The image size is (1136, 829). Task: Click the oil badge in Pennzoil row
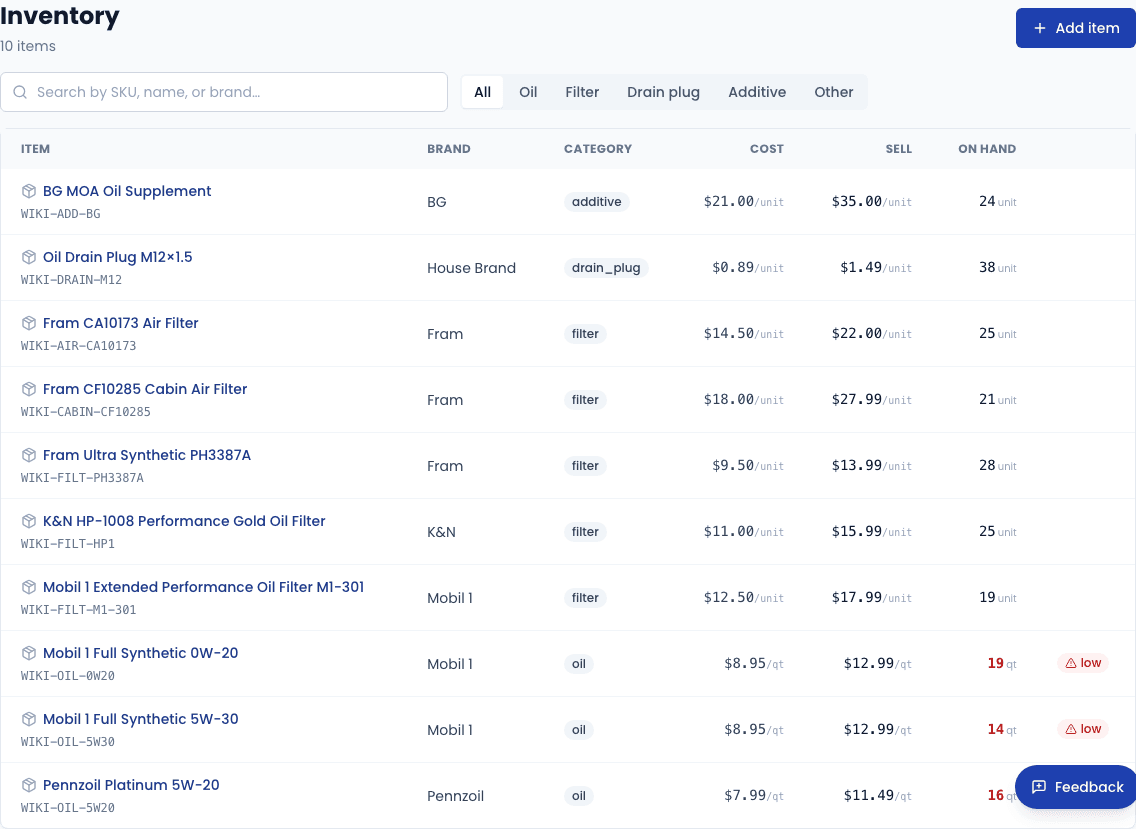[x=579, y=796]
